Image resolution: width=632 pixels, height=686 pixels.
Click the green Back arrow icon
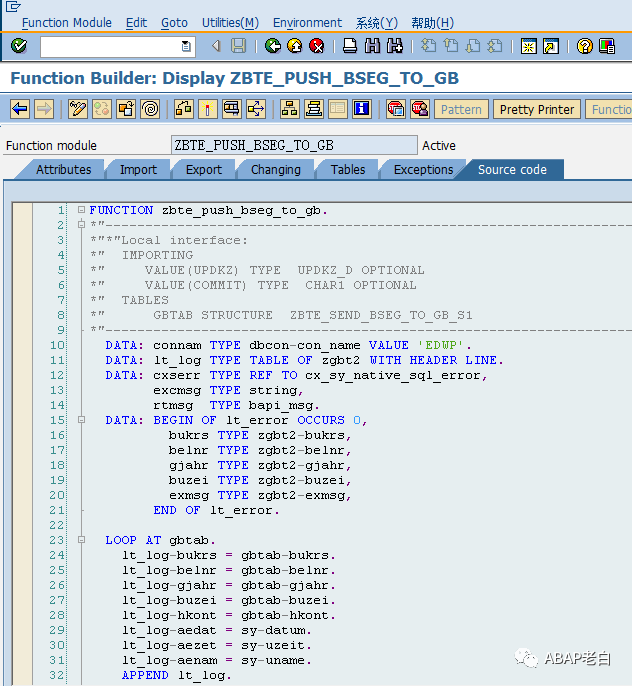(273, 46)
